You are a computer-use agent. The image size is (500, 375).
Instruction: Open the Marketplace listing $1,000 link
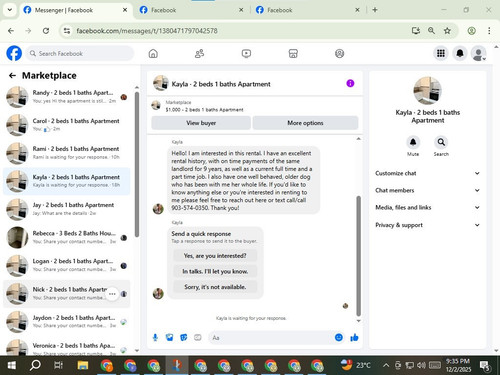point(204,110)
